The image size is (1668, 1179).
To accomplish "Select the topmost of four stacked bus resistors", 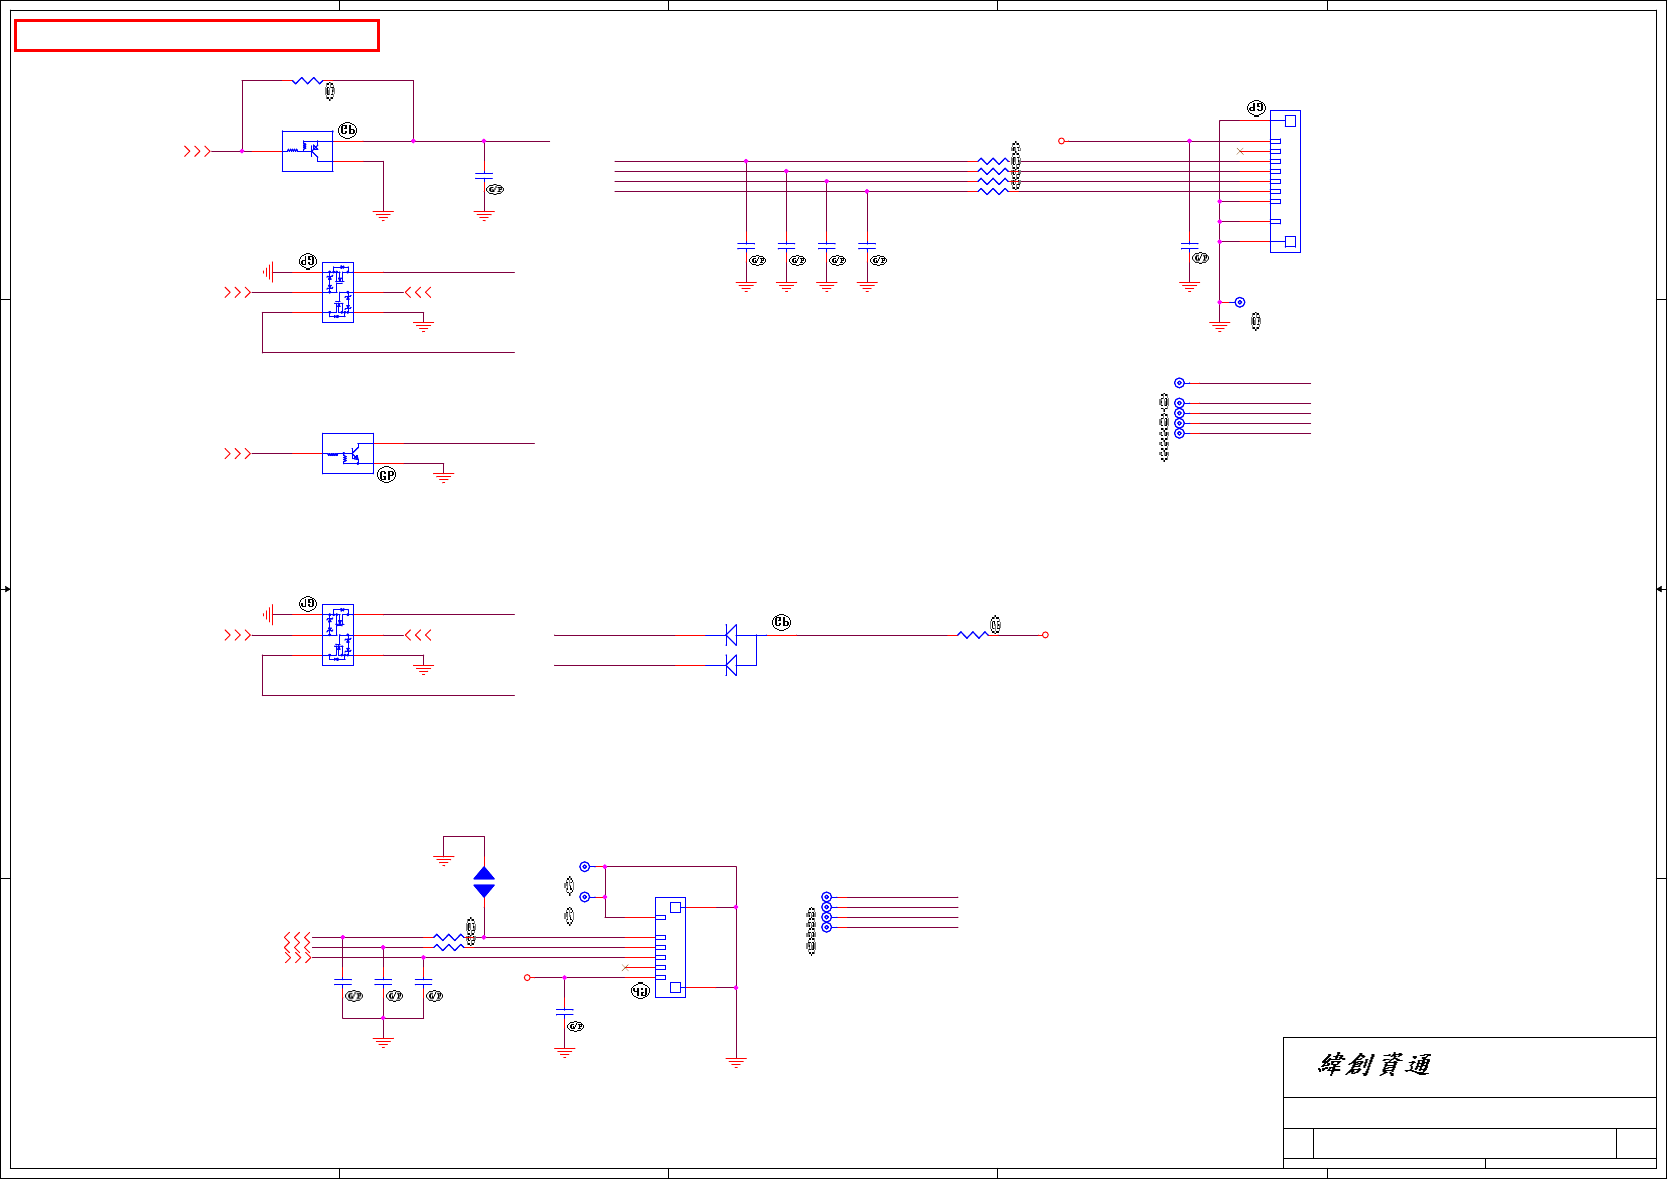I will (x=992, y=161).
